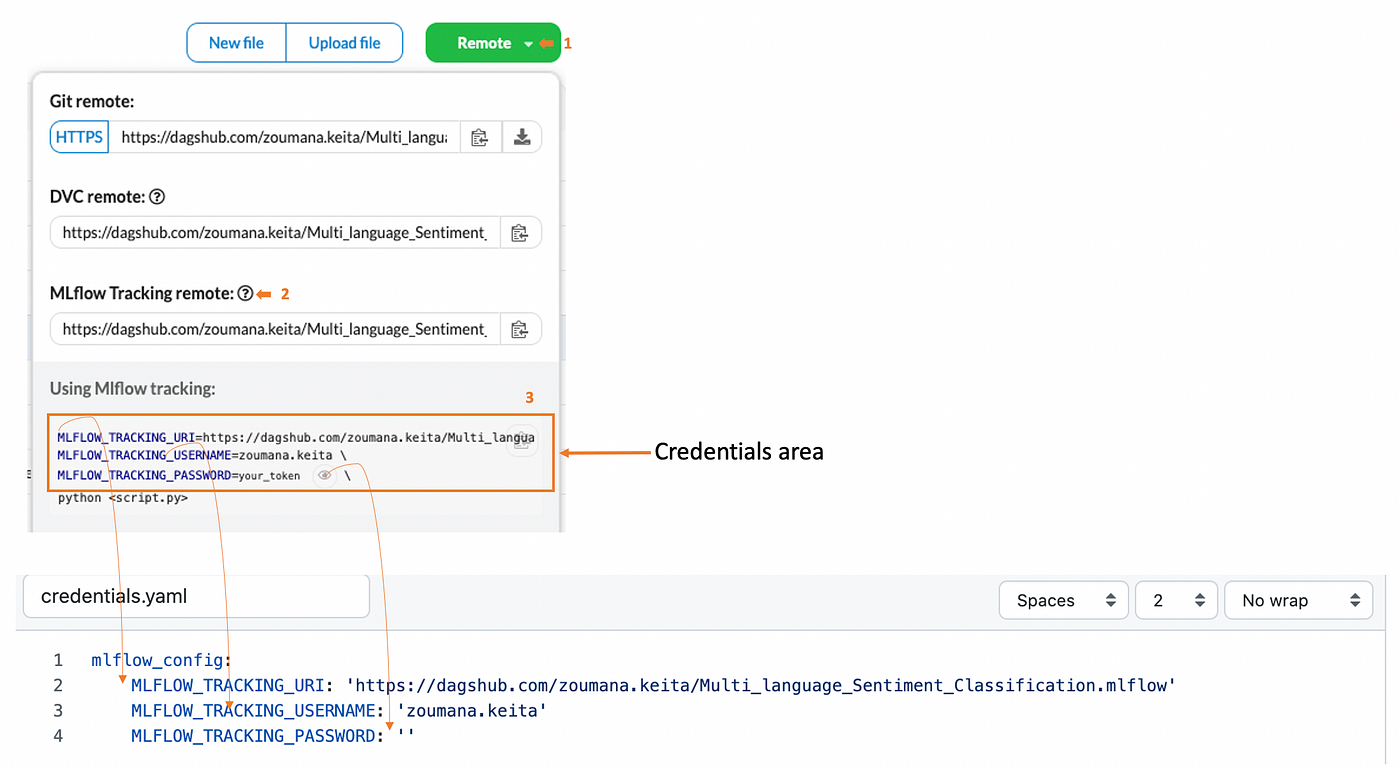1400x768 pixels.
Task: Copy the Git remote URL to clipboard
Action: 480,137
